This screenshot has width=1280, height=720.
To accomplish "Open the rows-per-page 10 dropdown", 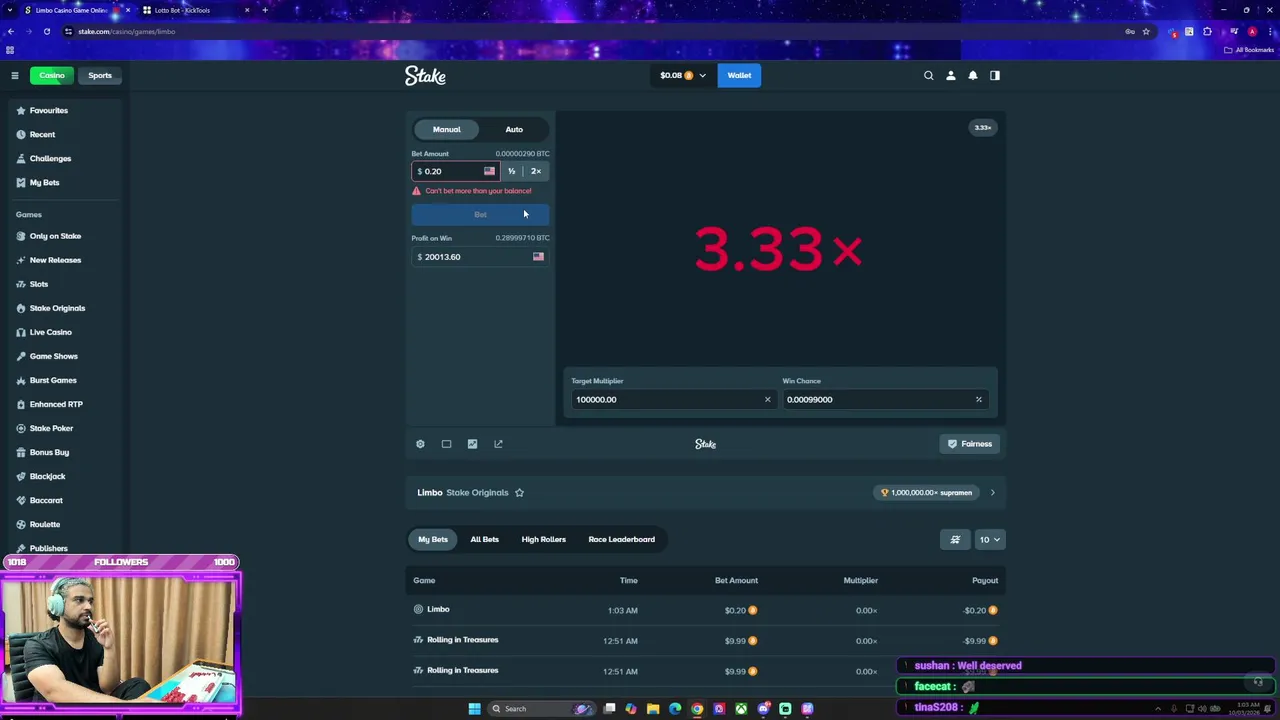I will point(989,539).
